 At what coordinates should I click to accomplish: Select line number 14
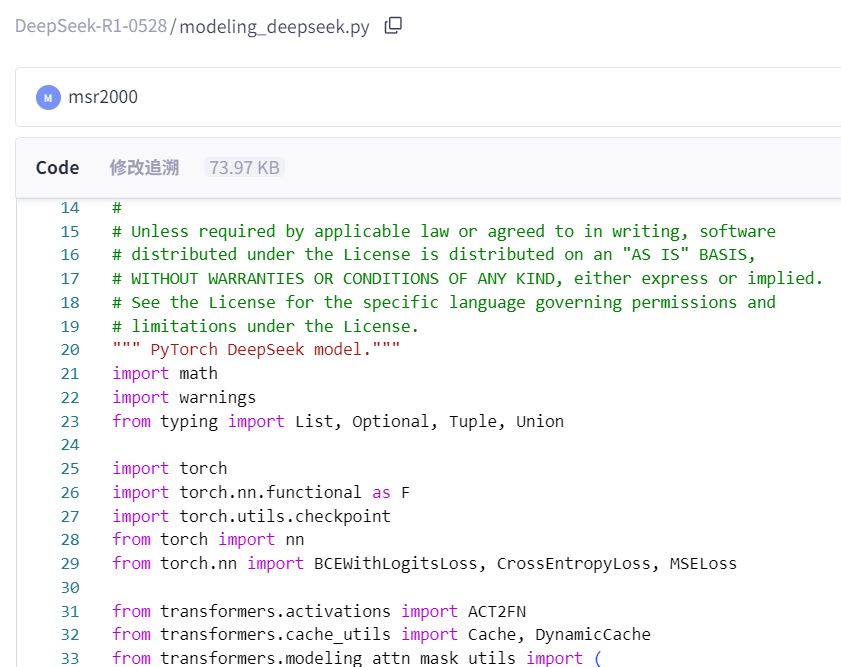[70, 207]
